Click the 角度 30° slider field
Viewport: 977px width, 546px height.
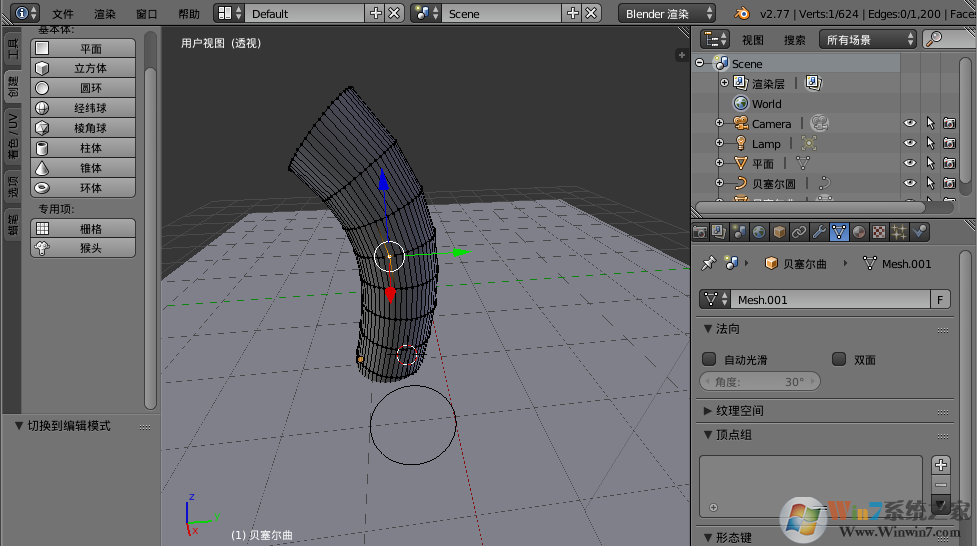coord(760,382)
